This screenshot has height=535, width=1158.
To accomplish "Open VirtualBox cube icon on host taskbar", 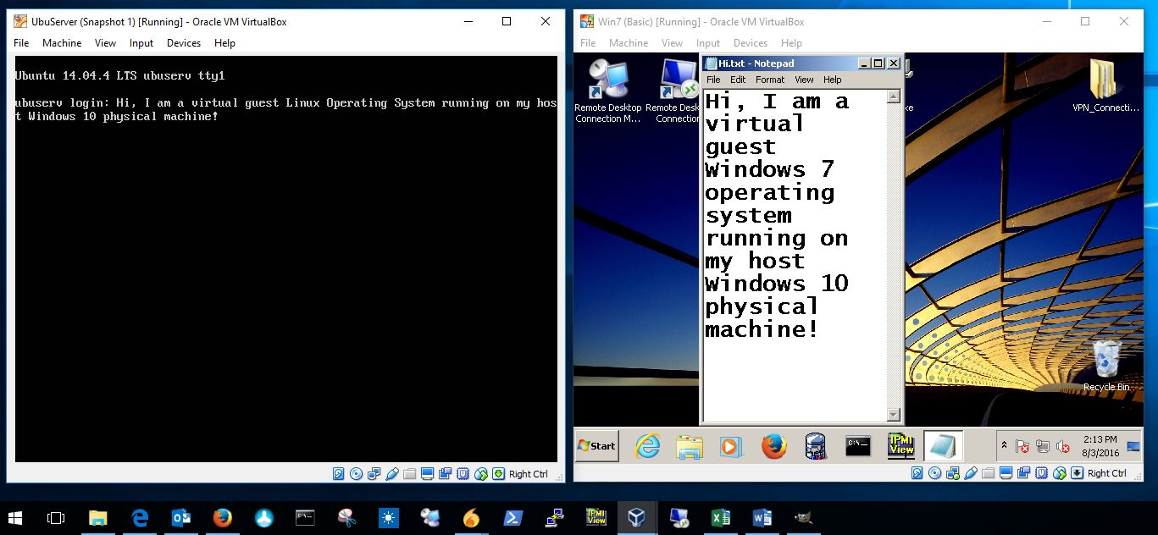I will 636,518.
